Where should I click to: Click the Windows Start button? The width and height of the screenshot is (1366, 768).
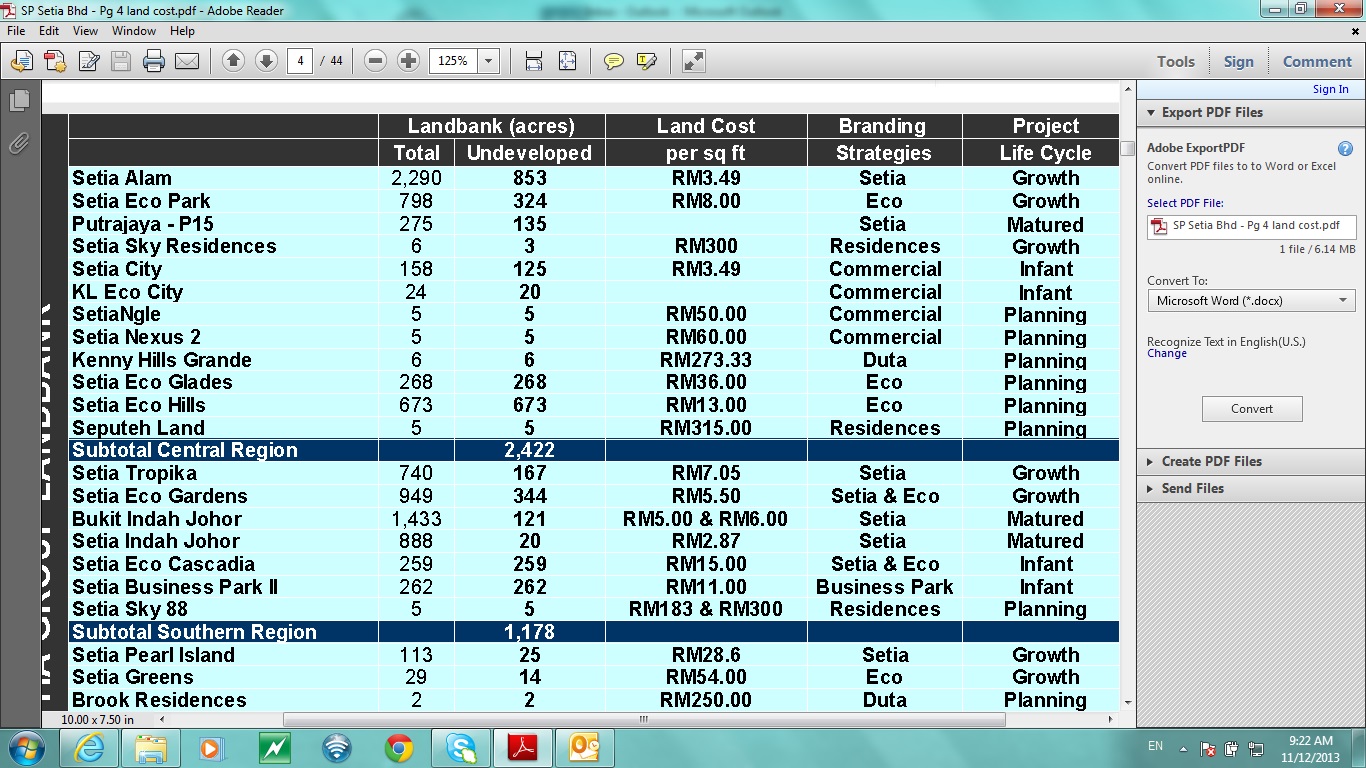pos(26,748)
